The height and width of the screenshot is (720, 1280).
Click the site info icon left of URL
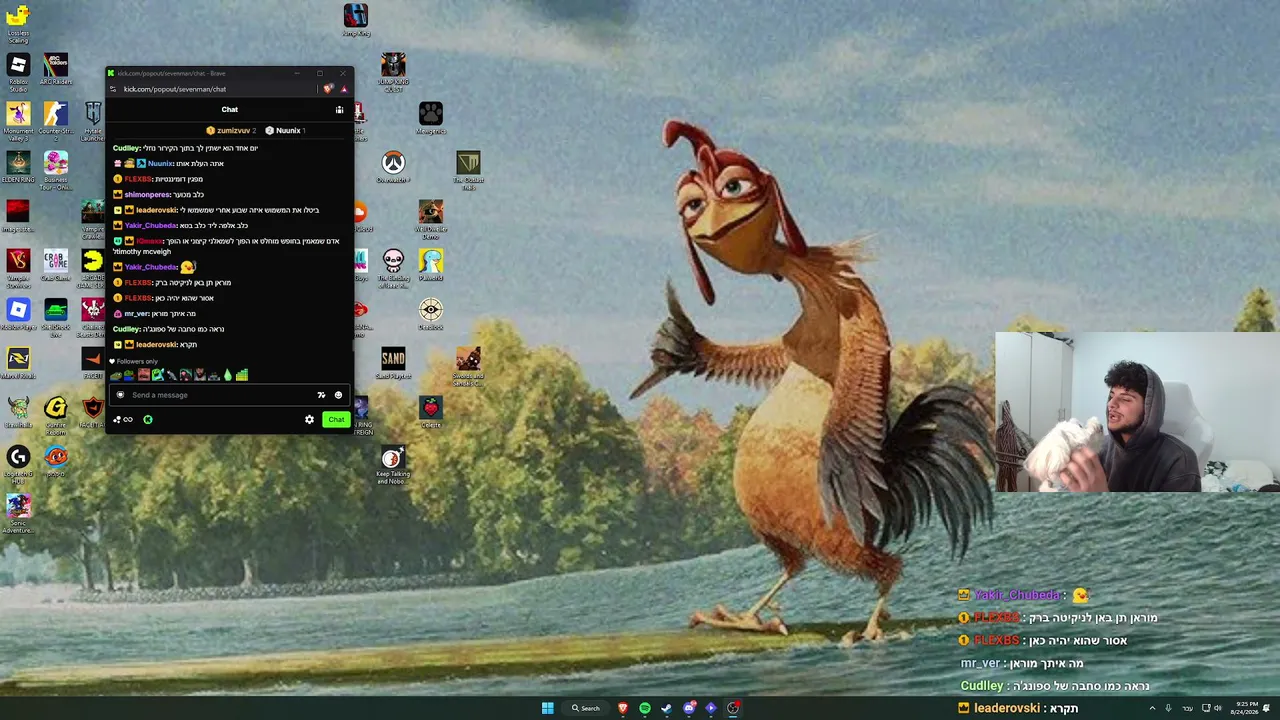(113, 89)
